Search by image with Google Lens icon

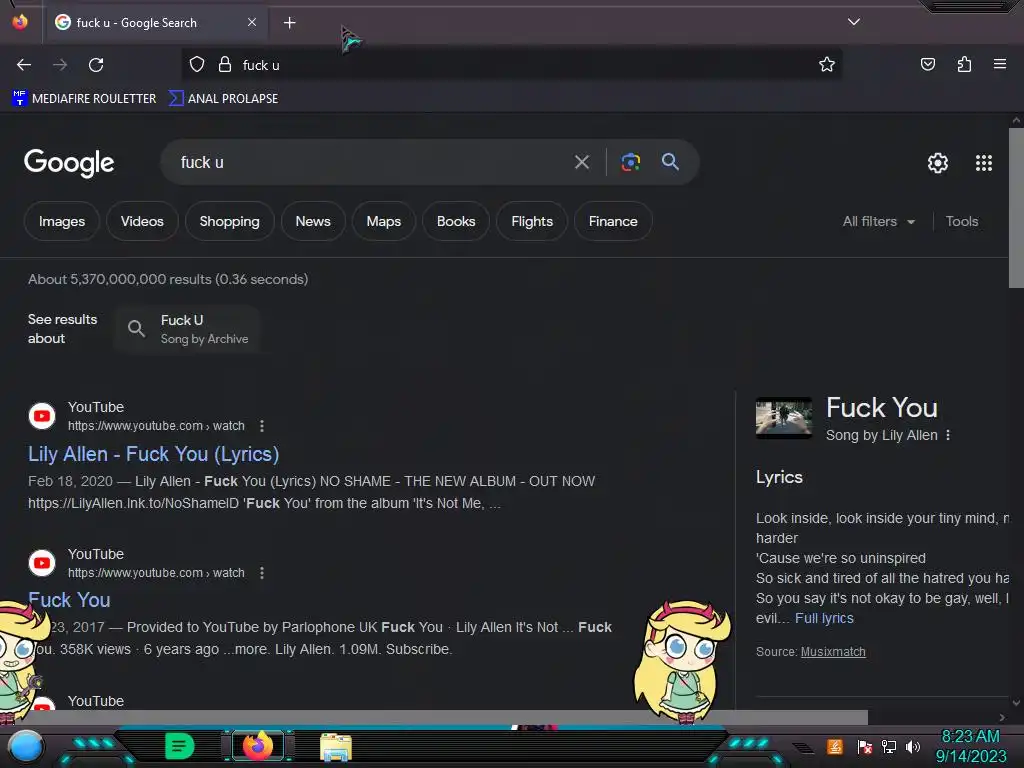(x=630, y=162)
